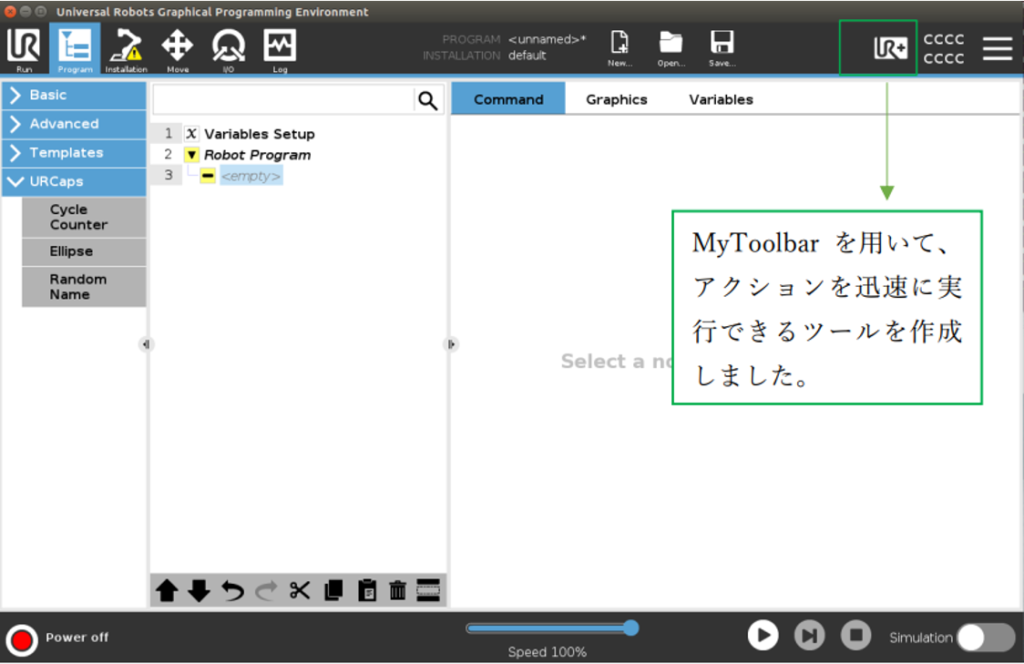The width and height of the screenshot is (1024, 664).
Task: Select the Program tab icon
Action: [74, 49]
